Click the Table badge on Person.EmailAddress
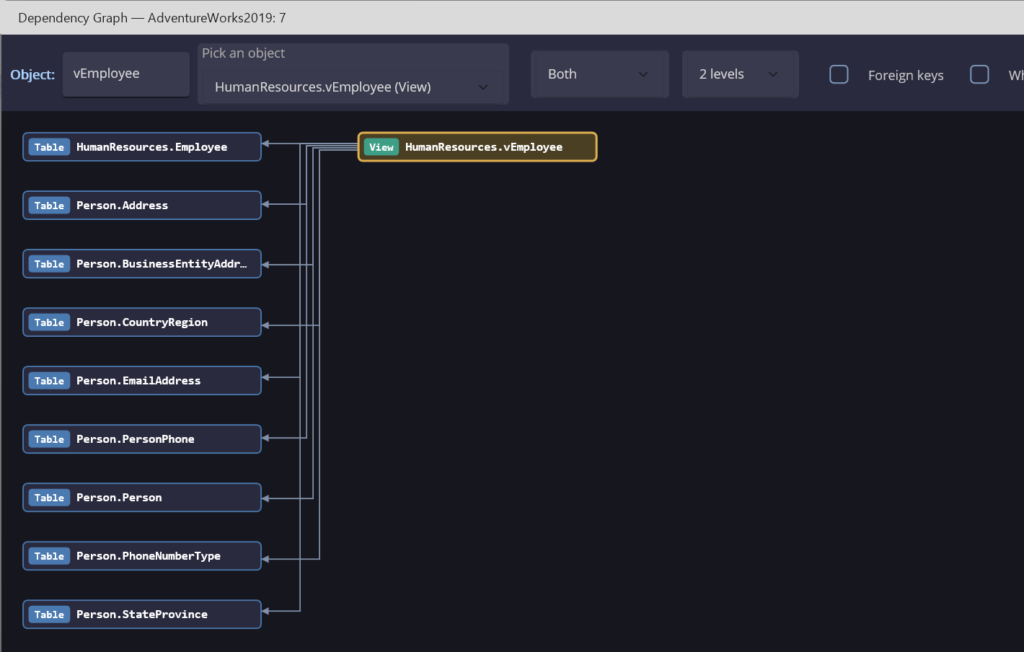This screenshot has height=652, width=1024. pos(49,380)
